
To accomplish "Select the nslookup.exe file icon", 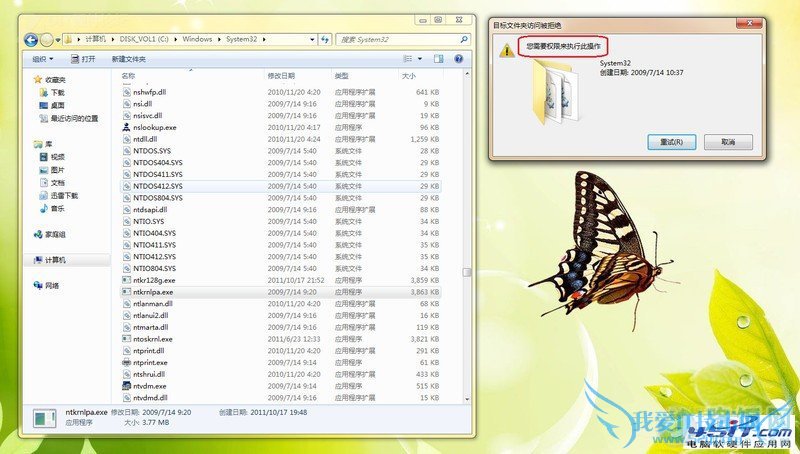I will (x=127, y=127).
